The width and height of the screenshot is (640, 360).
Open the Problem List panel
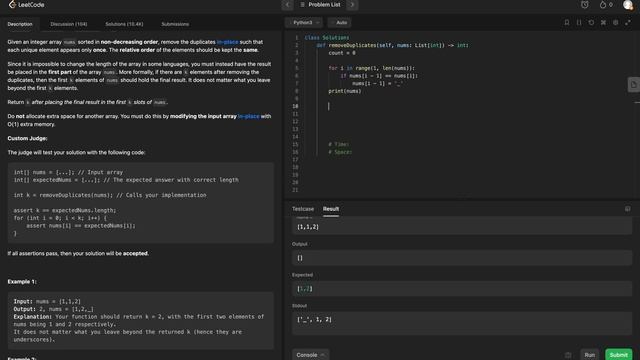[320, 5]
